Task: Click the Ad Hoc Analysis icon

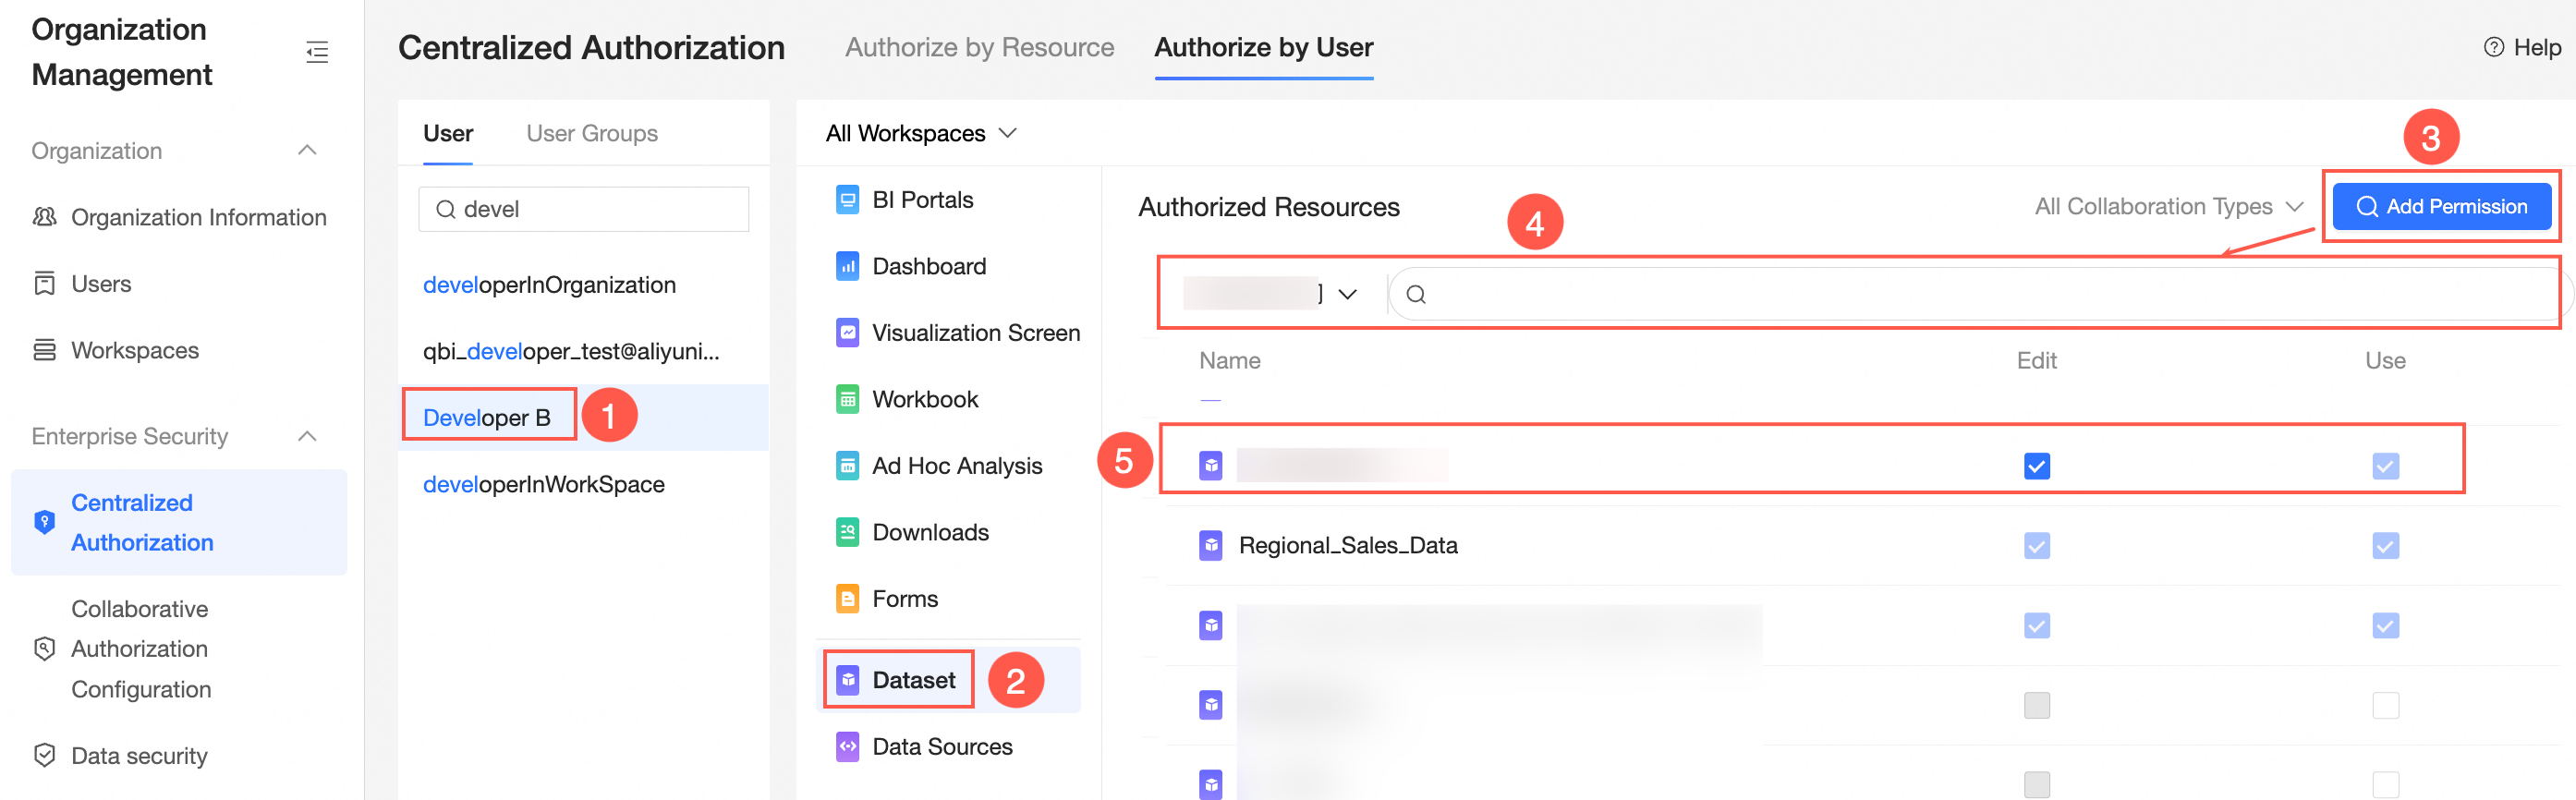Action: click(847, 466)
